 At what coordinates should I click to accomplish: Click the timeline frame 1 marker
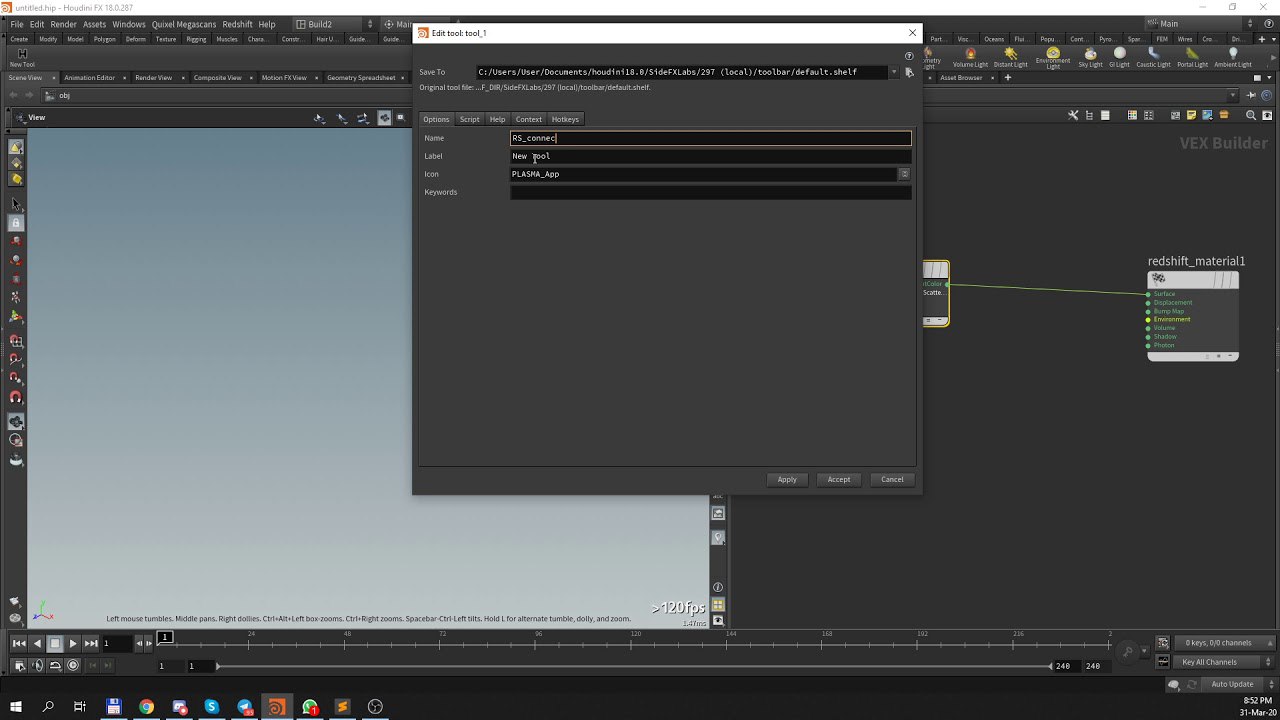[166, 637]
